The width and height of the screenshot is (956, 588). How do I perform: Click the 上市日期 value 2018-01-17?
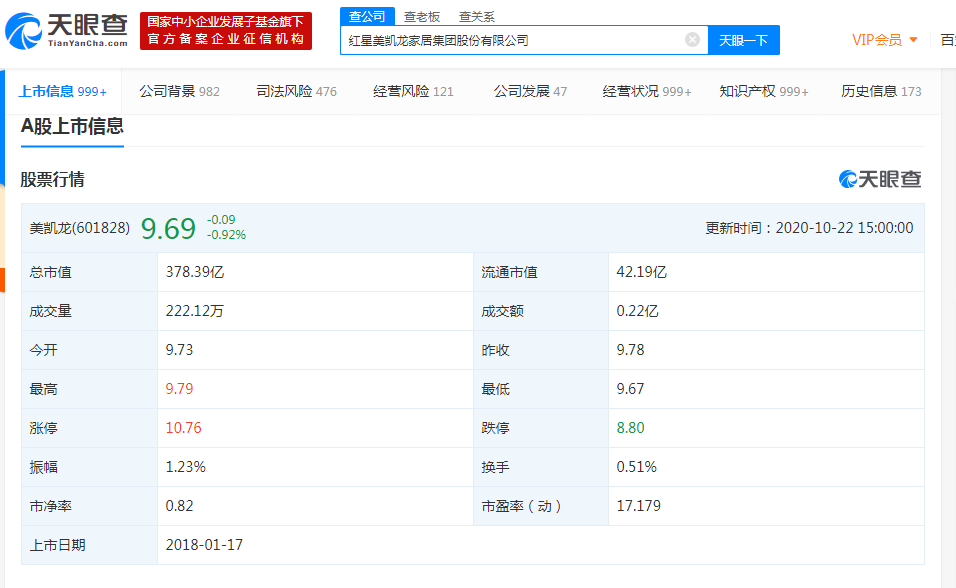pos(204,545)
